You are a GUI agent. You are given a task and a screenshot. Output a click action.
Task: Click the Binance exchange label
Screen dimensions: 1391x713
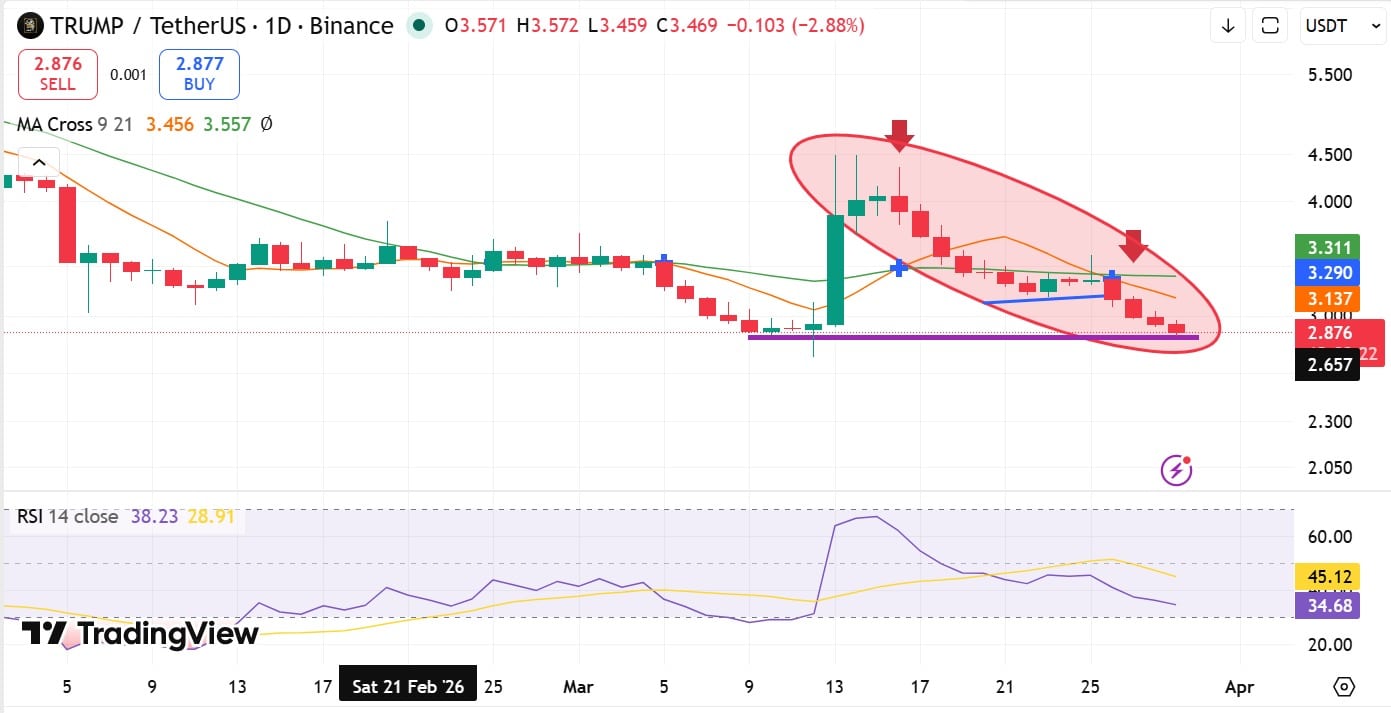[351, 25]
